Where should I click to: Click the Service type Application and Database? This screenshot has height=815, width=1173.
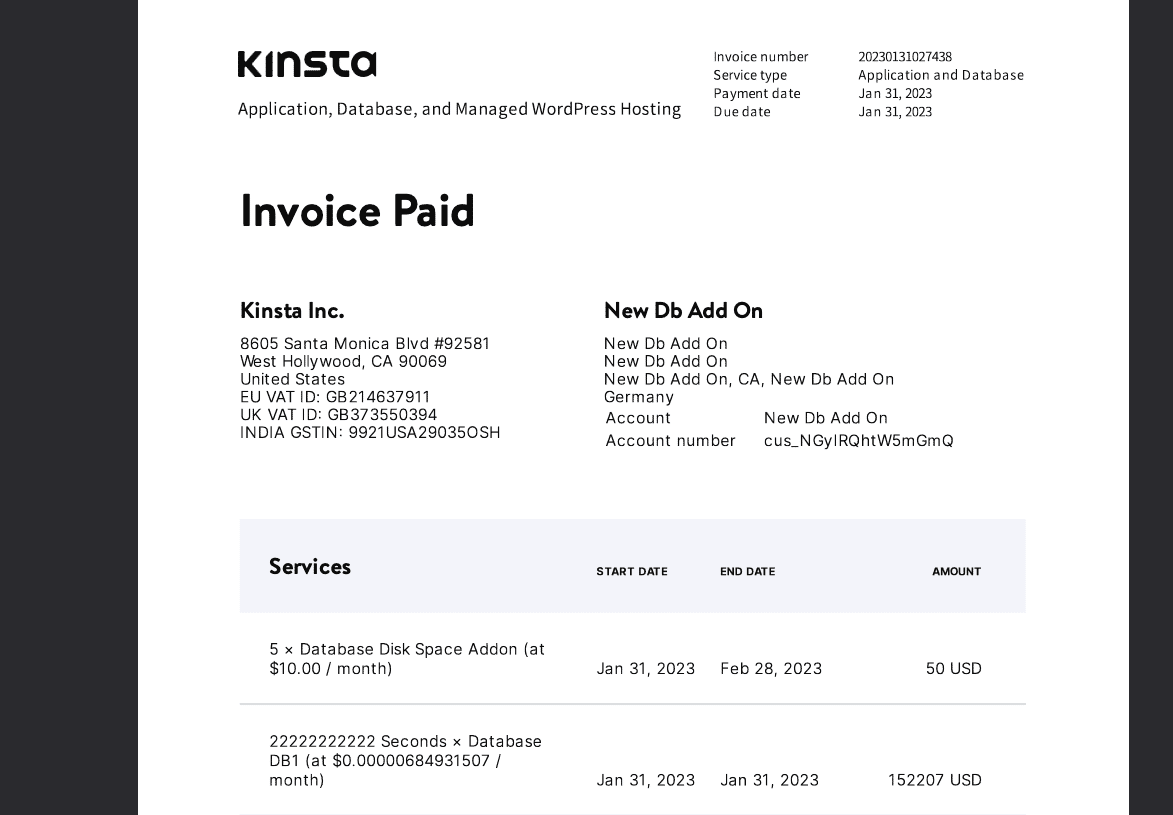click(x=940, y=75)
